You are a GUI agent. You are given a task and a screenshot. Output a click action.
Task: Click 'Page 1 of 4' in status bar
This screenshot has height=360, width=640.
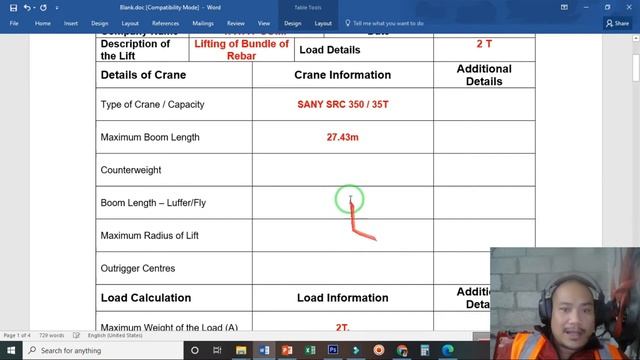pyautogui.click(x=17, y=336)
